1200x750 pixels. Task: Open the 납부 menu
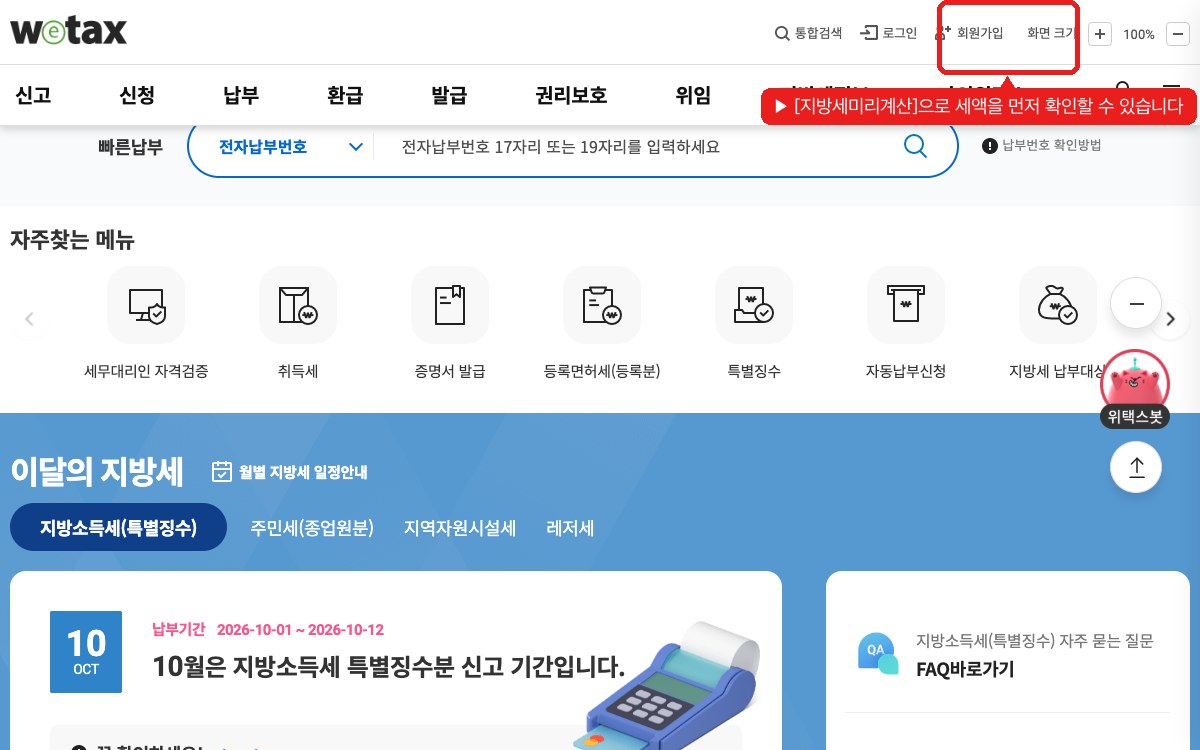point(241,96)
